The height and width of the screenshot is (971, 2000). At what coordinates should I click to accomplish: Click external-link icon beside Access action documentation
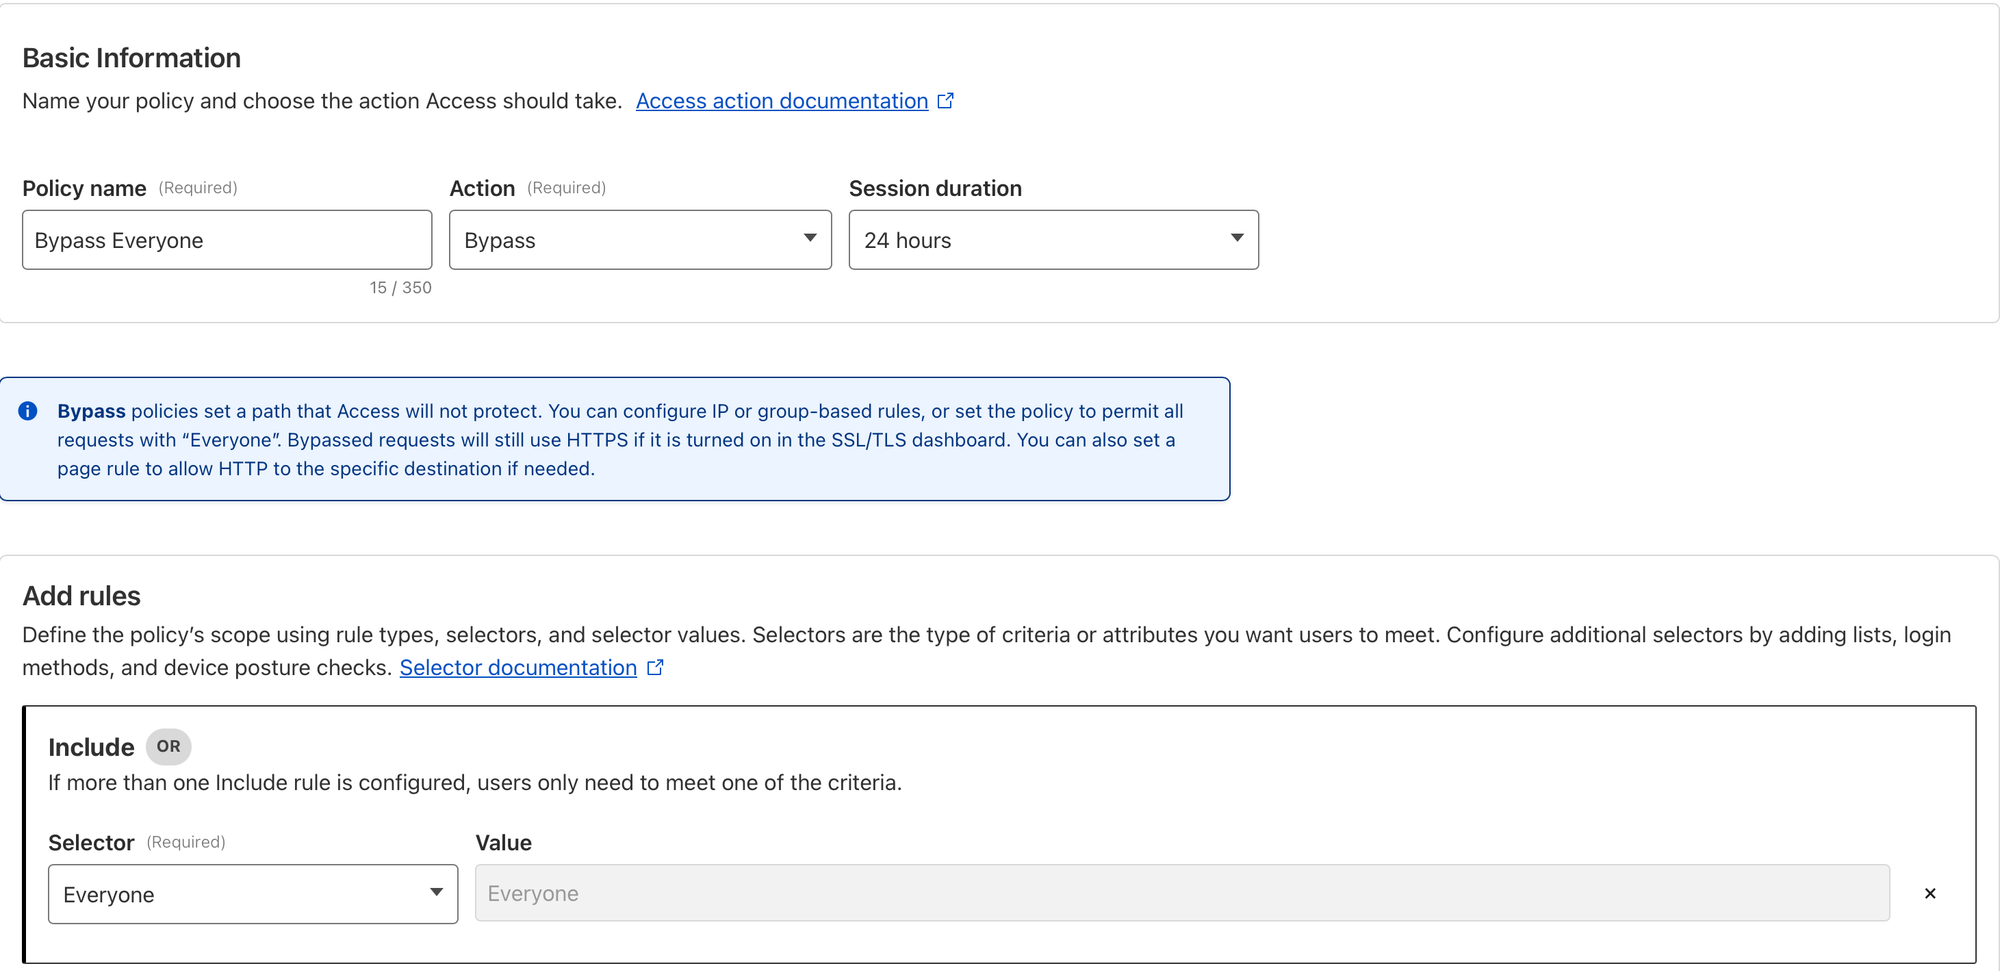coord(945,101)
